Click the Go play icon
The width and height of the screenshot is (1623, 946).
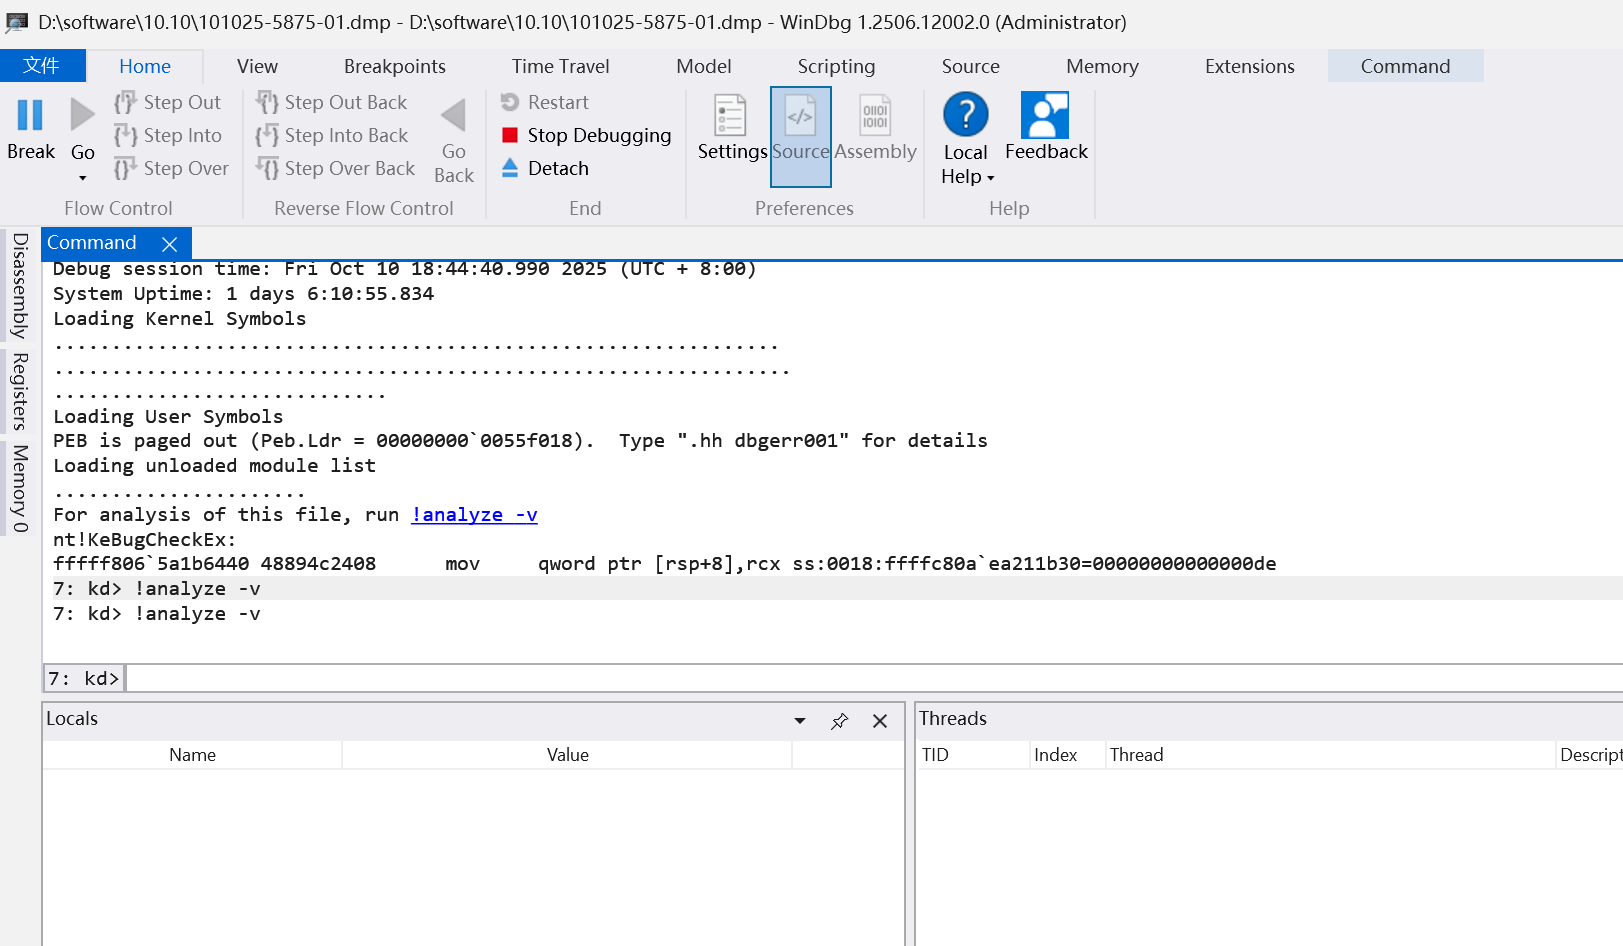83,115
